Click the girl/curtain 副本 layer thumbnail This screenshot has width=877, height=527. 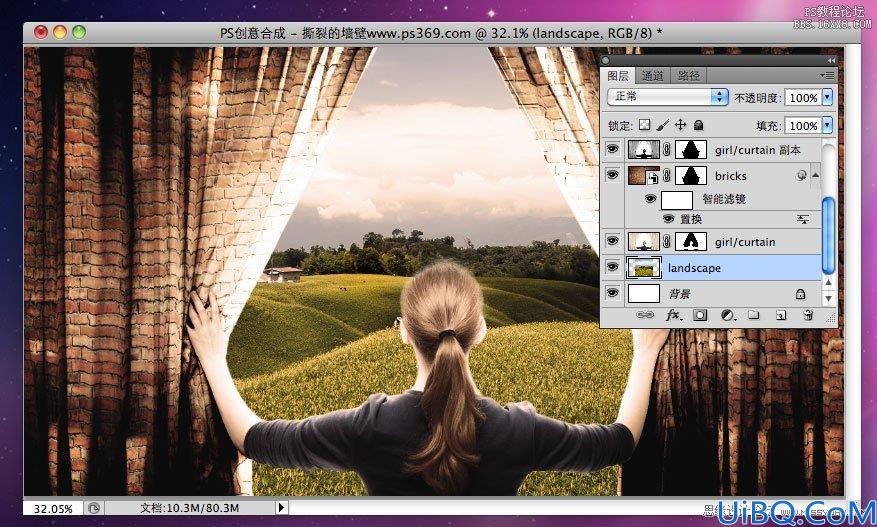(x=644, y=149)
